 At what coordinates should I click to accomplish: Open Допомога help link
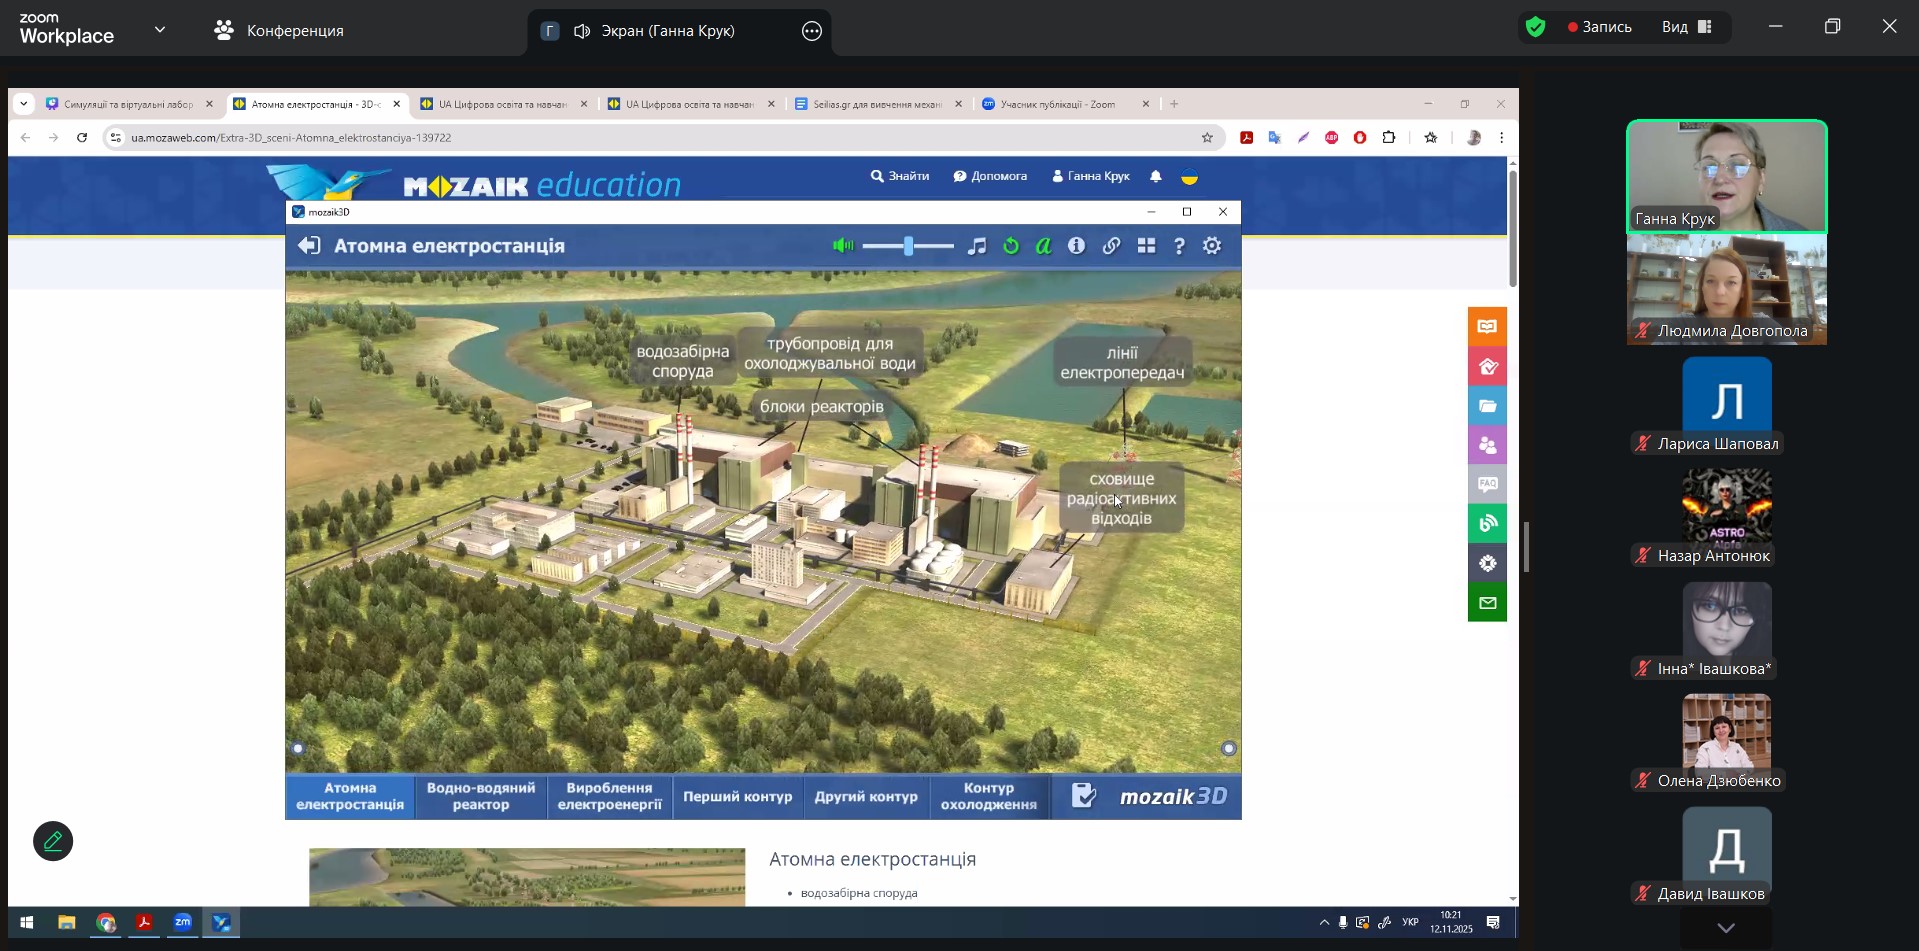coord(990,176)
